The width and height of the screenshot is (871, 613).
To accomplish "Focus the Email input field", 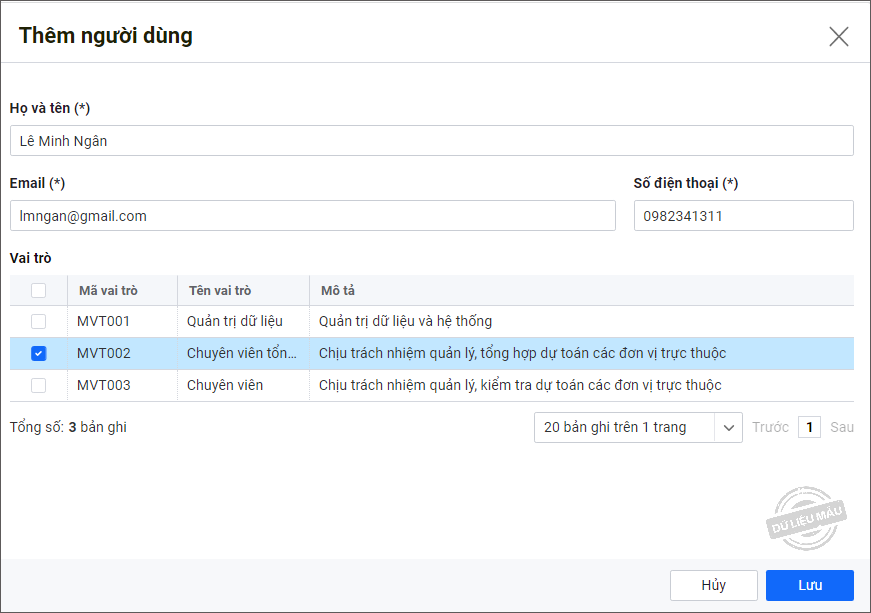I will pos(312,216).
